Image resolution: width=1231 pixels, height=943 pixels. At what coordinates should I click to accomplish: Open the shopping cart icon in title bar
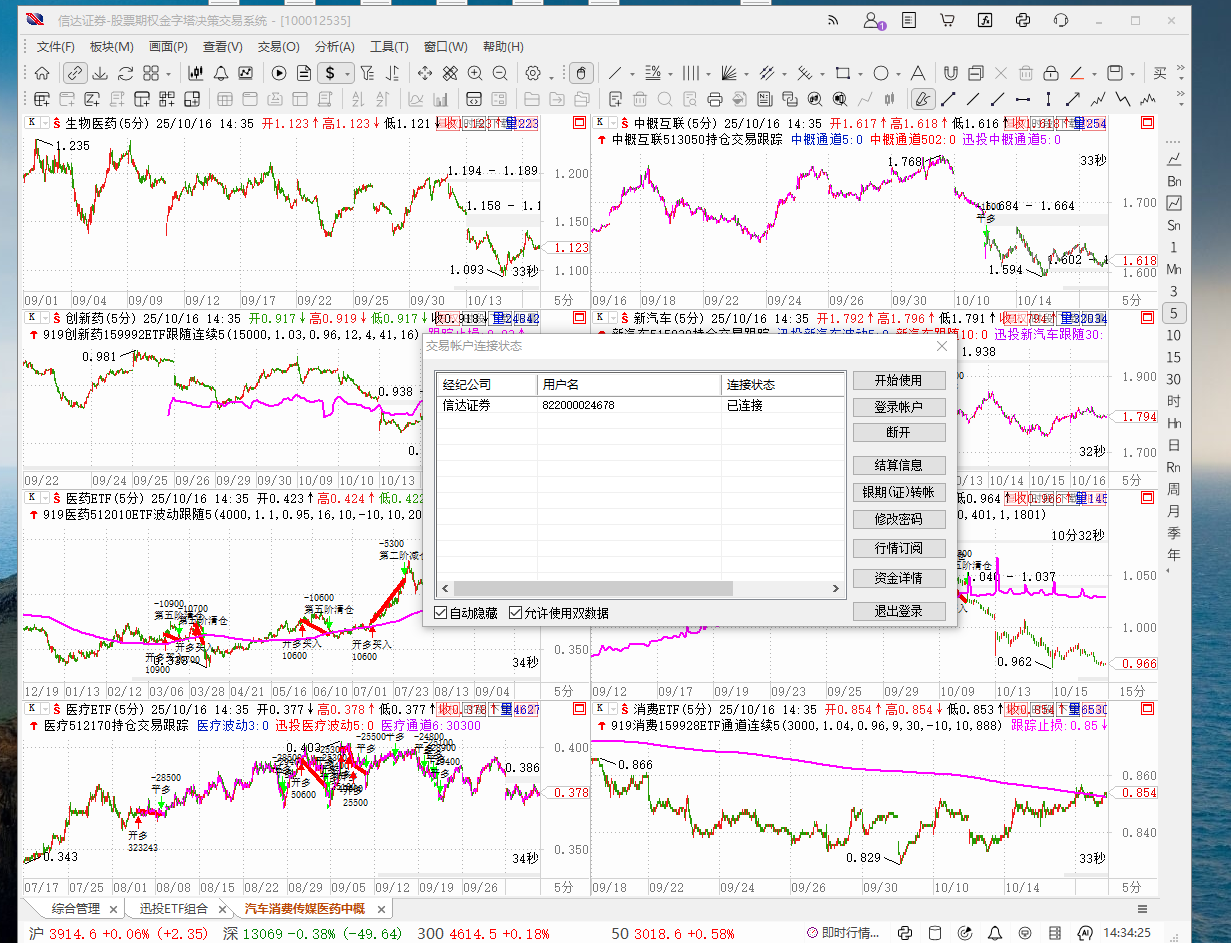[x=946, y=20]
